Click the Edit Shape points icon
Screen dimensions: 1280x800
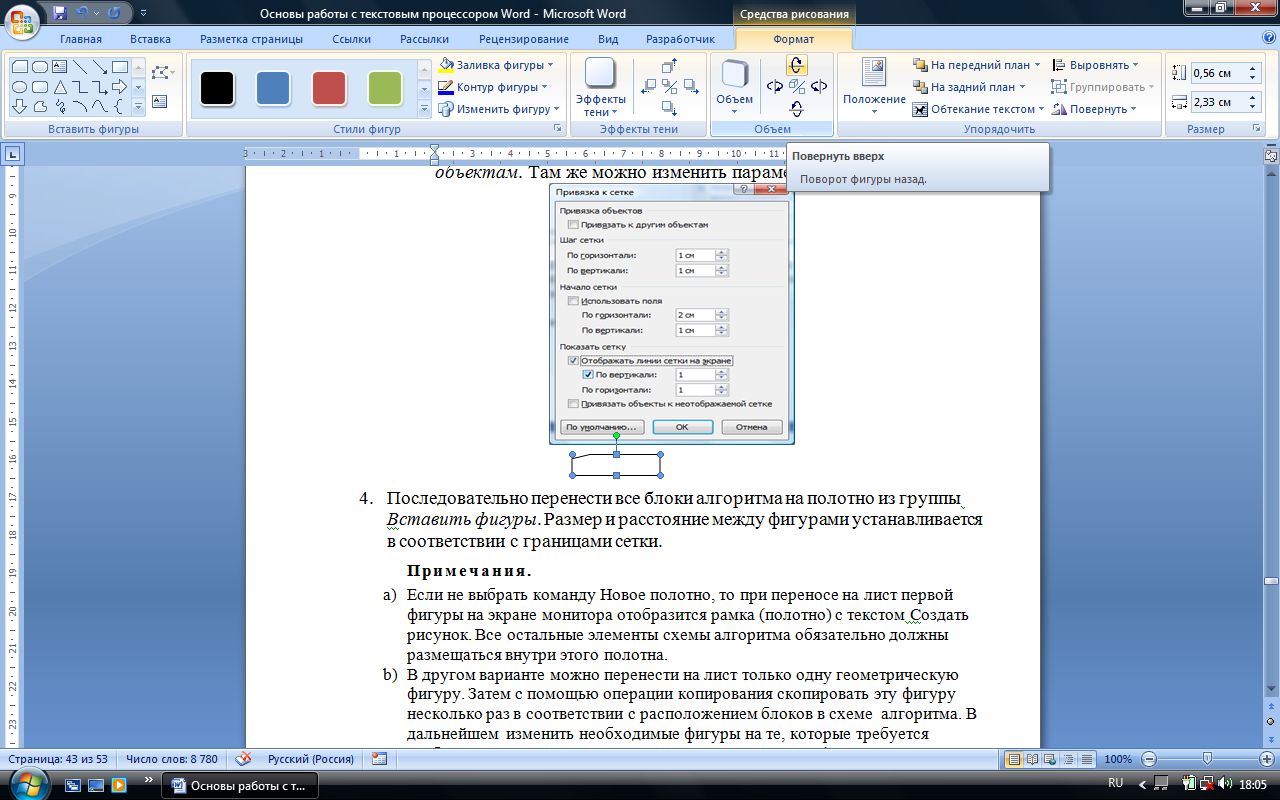pos(161,73)
